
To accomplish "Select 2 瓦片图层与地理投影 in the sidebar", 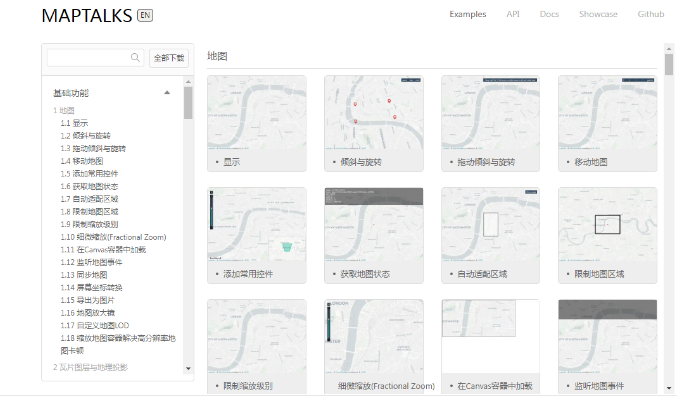I will 90,367.
